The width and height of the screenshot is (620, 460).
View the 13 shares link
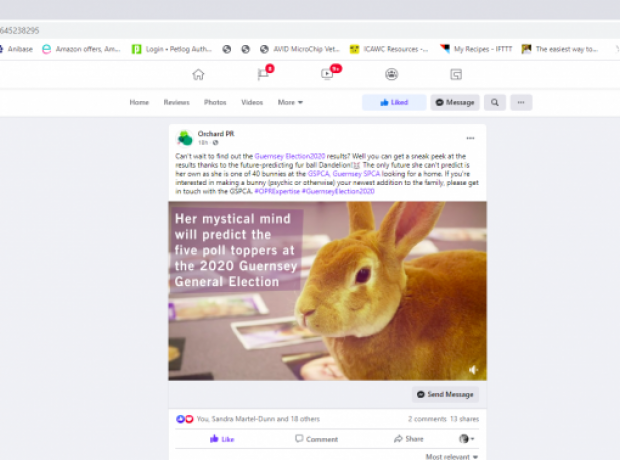coord(465,419)
